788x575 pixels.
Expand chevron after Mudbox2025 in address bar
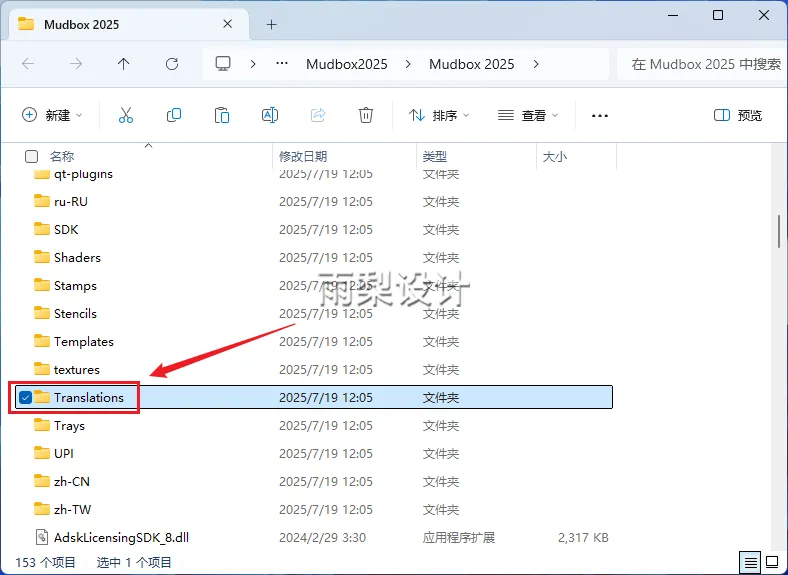tap(408, 64)
